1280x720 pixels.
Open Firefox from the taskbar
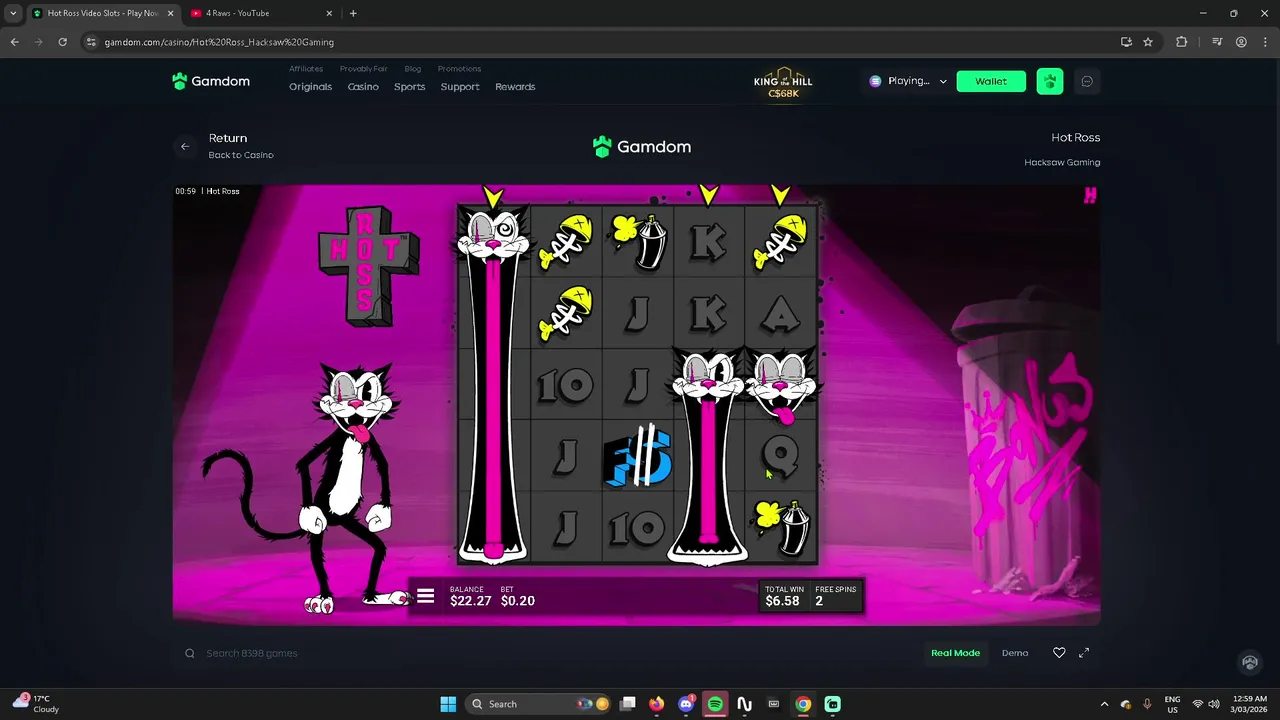pyautogui.click(x=657, y=704)
